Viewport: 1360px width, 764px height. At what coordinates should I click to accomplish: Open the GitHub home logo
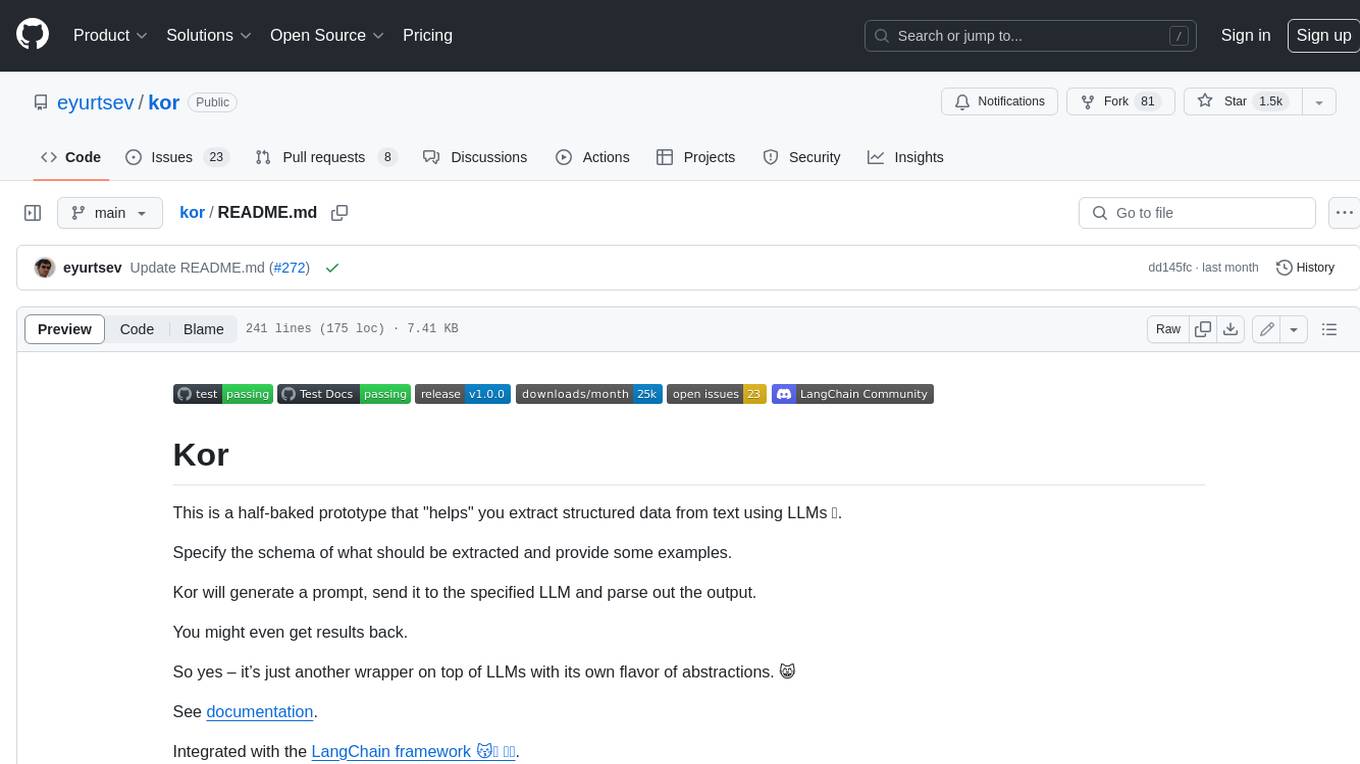32,35
